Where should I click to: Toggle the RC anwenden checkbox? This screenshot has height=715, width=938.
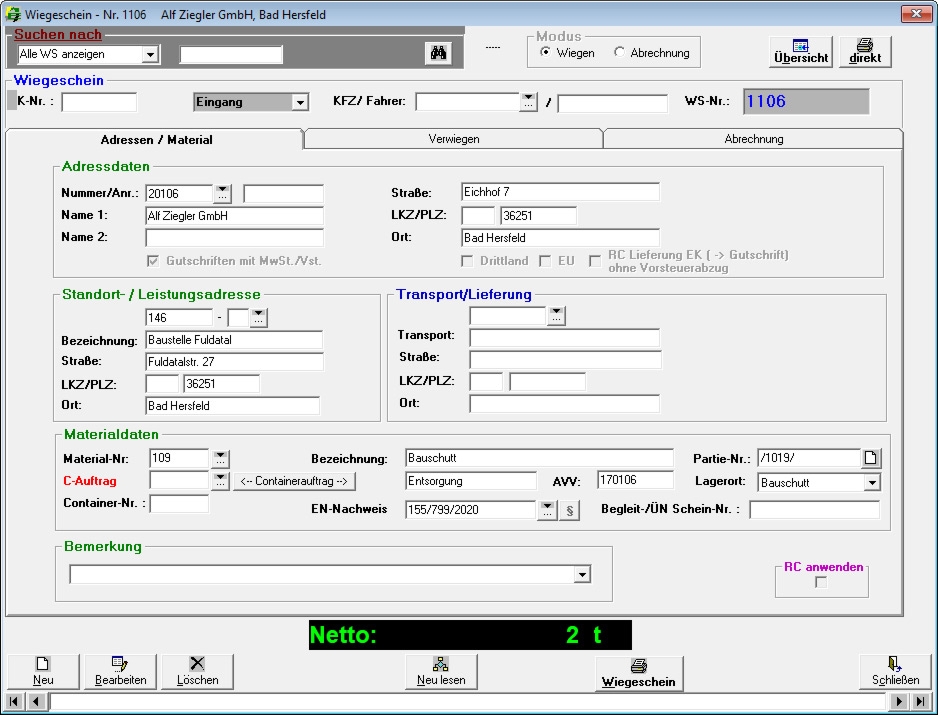(821, 583)
